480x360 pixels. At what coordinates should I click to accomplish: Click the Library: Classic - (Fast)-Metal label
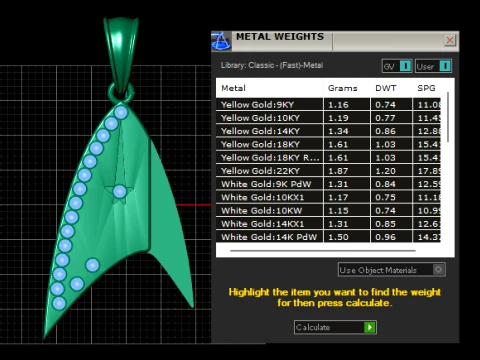point(272,65)
